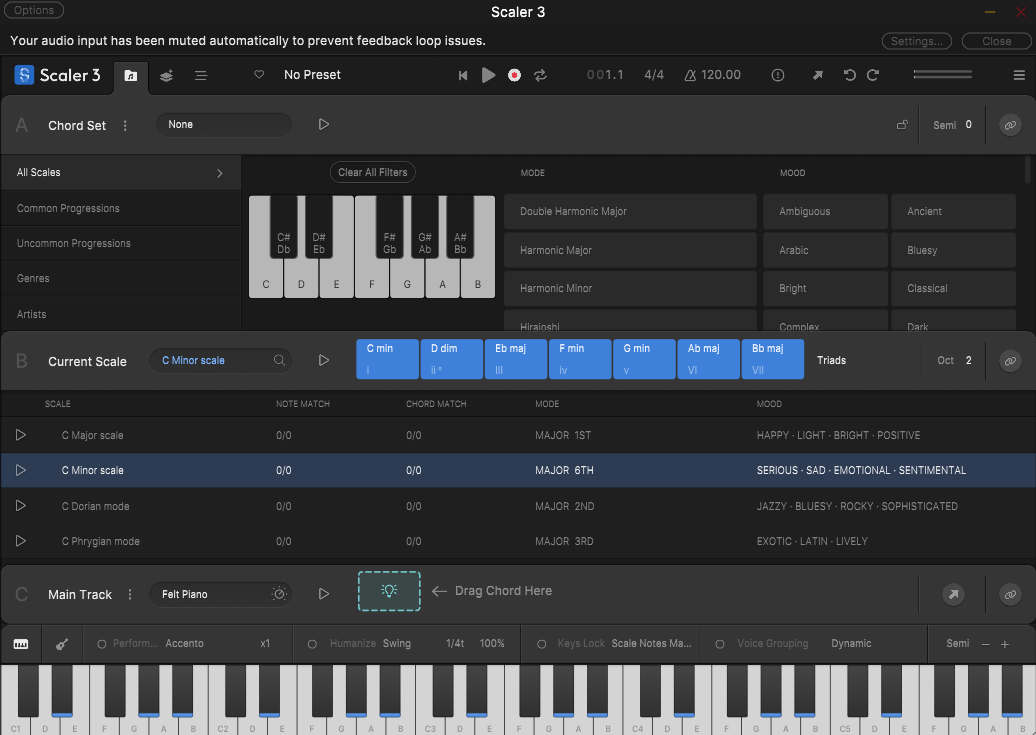Turn on Keys Lock toggle

[541, 644]
